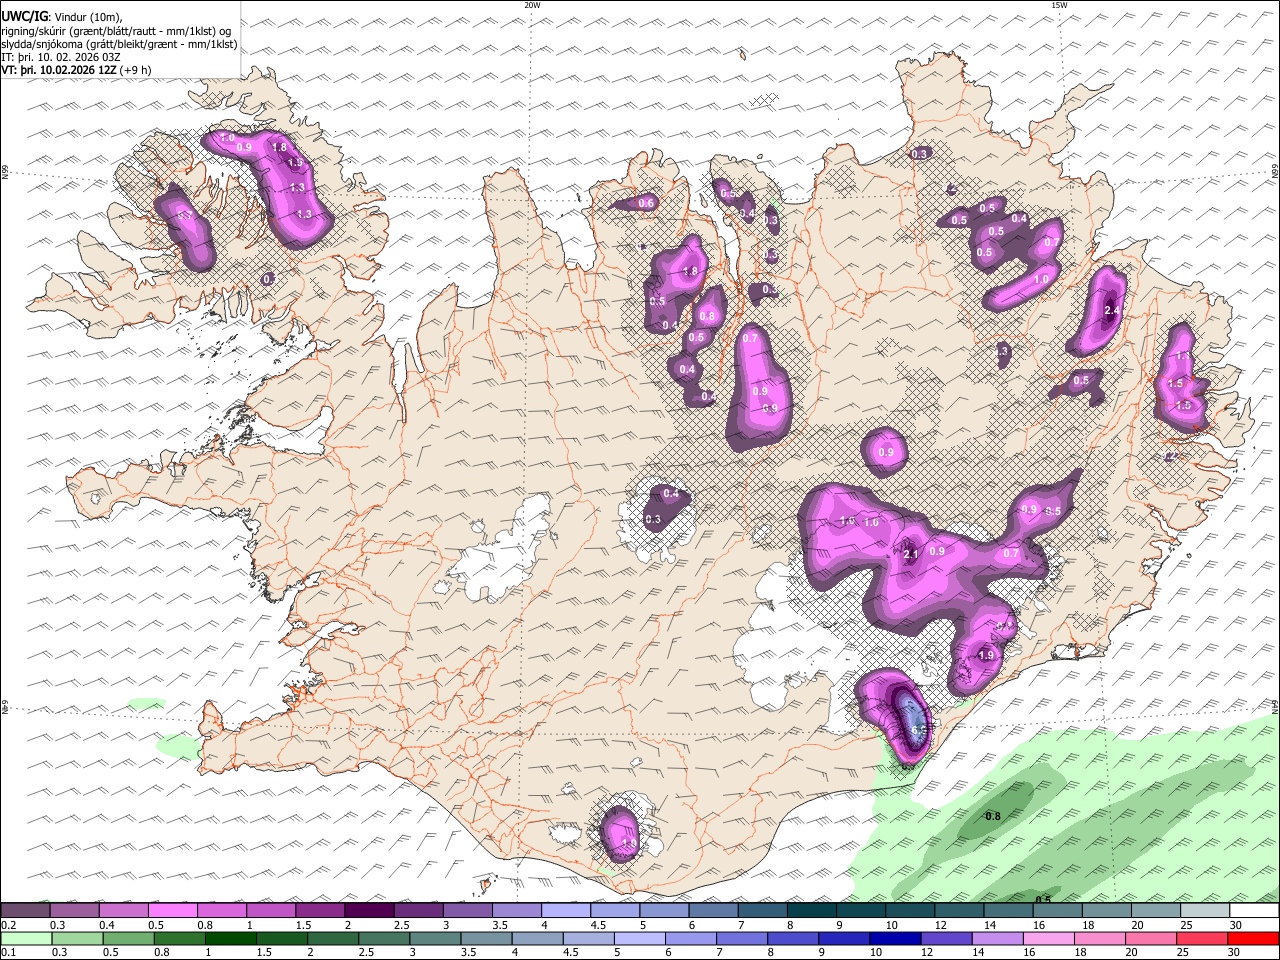Image resolution: width=1280 pixels, height=960 pixels.
Task: Click the bright red swatch ending the lower row
Action: pyautogui.click(x=1254, y=938)
